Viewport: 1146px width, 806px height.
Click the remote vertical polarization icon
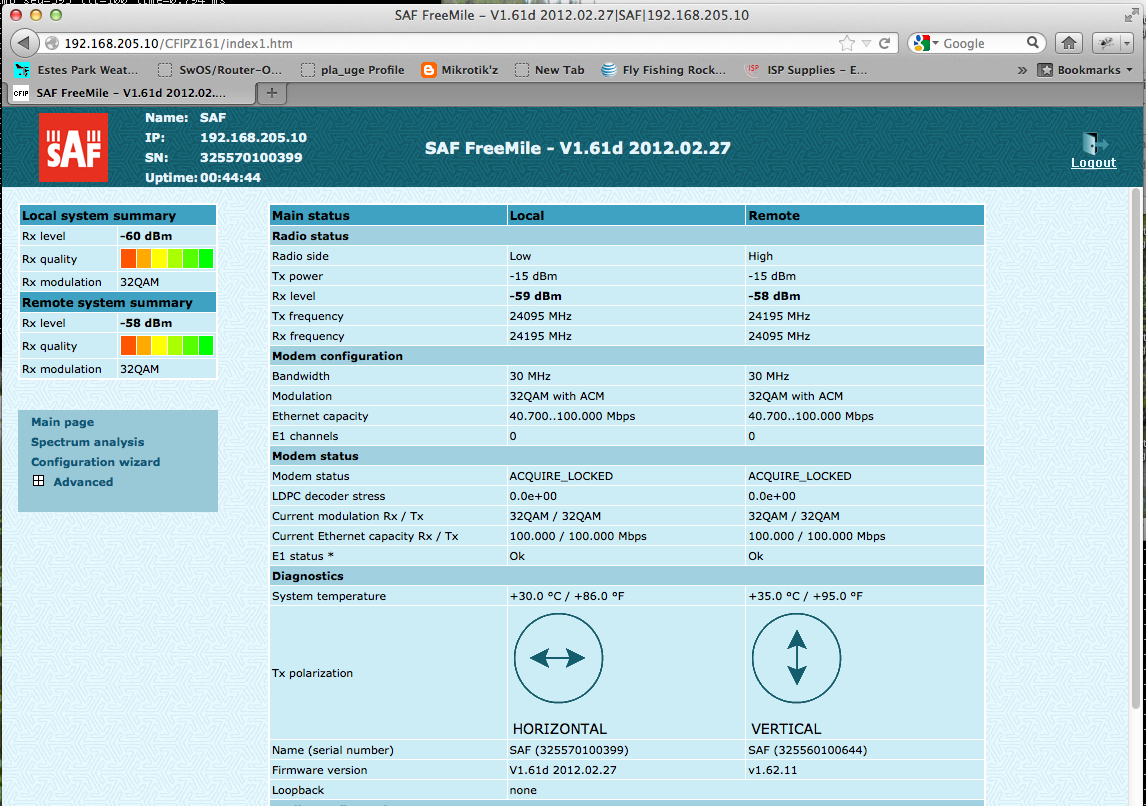tap(797, 658)
